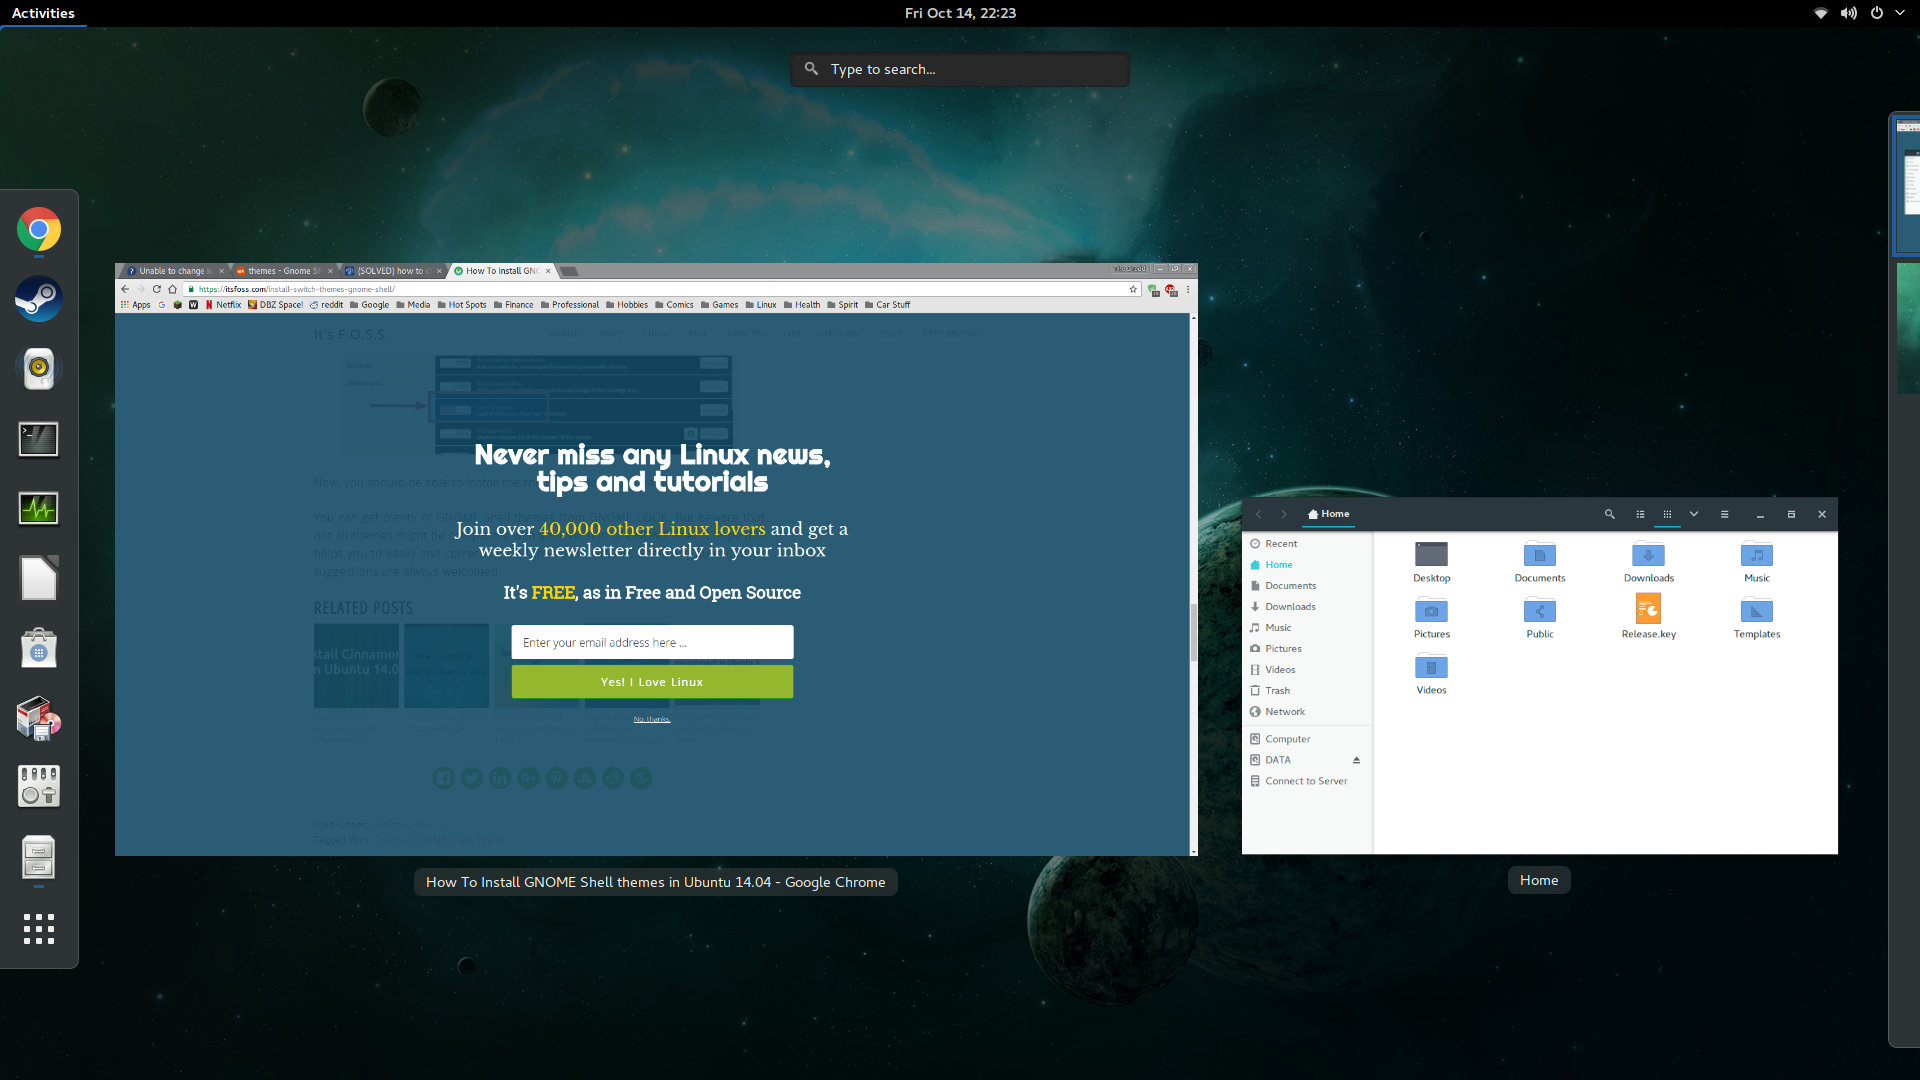Open the reddit bookmark in Chrome
Image resolution: width=1920 pixels, height=1080 pixels.
pyautogui.click(x=327, y=305)
